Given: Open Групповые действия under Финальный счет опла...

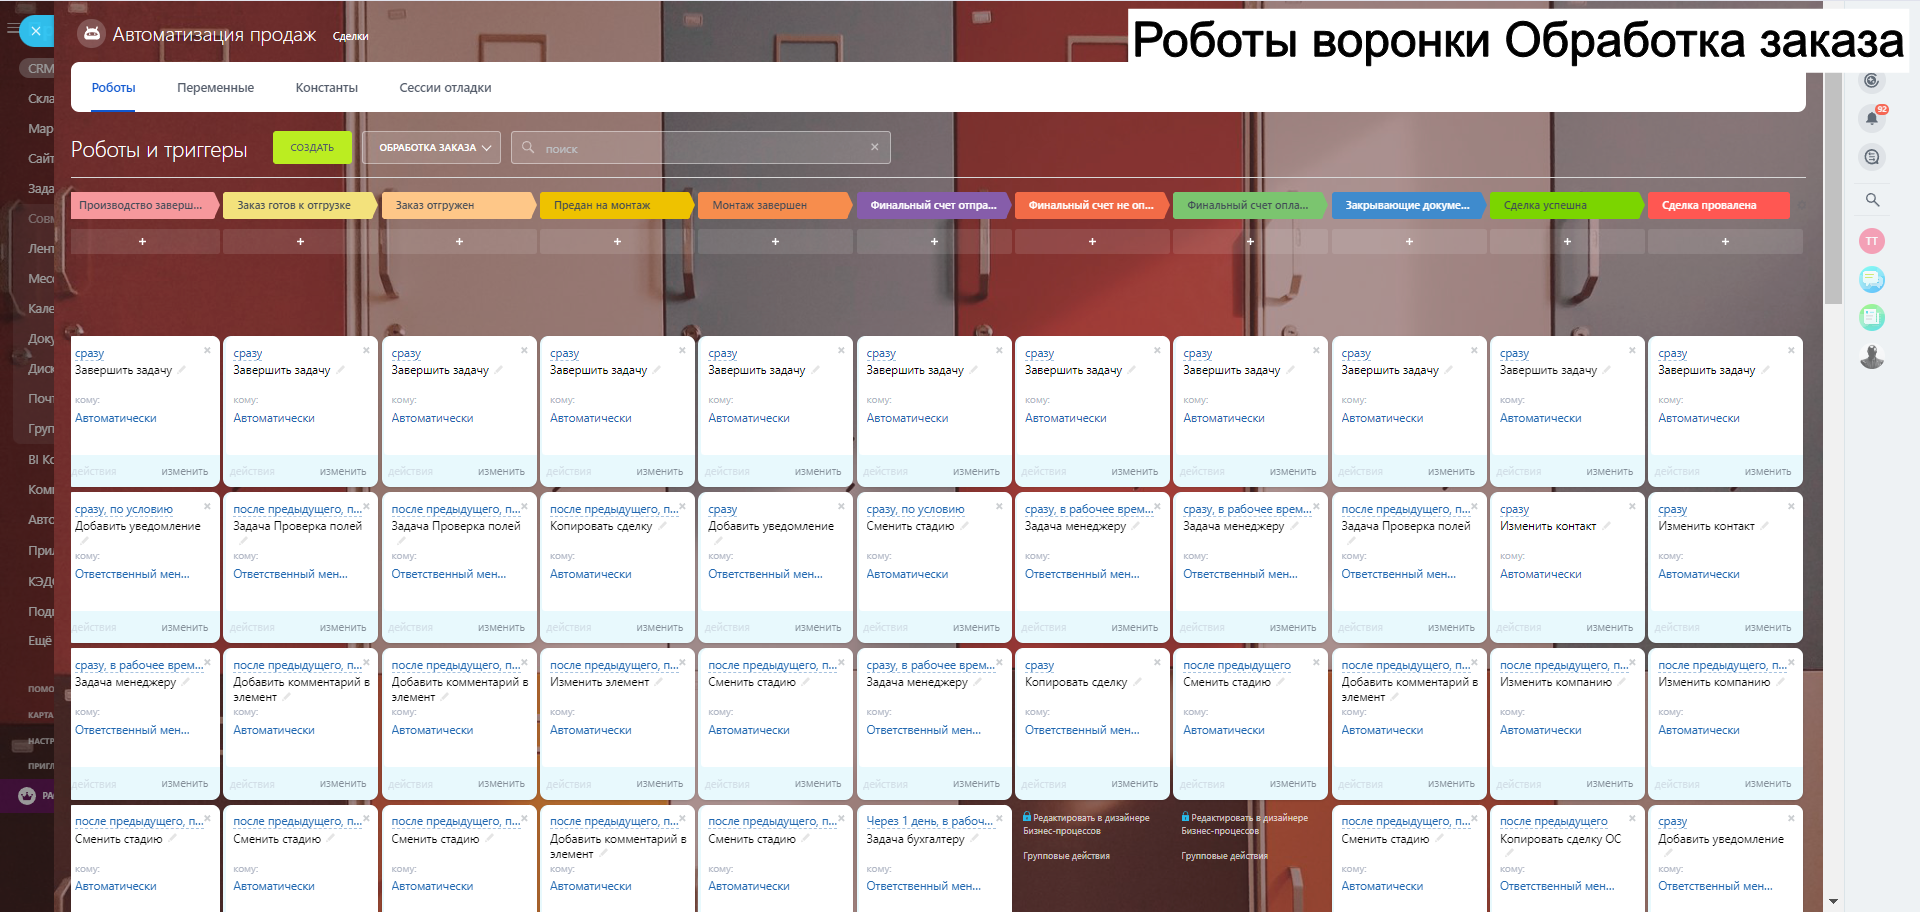Looking at the screenshot, I should tap(1224, 856).
